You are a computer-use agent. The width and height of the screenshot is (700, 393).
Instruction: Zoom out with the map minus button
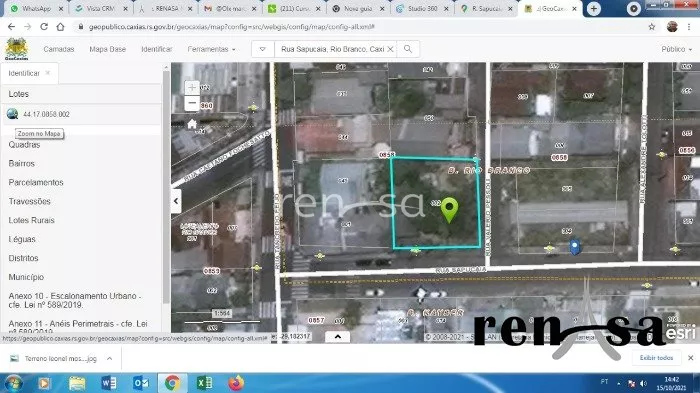192,103
